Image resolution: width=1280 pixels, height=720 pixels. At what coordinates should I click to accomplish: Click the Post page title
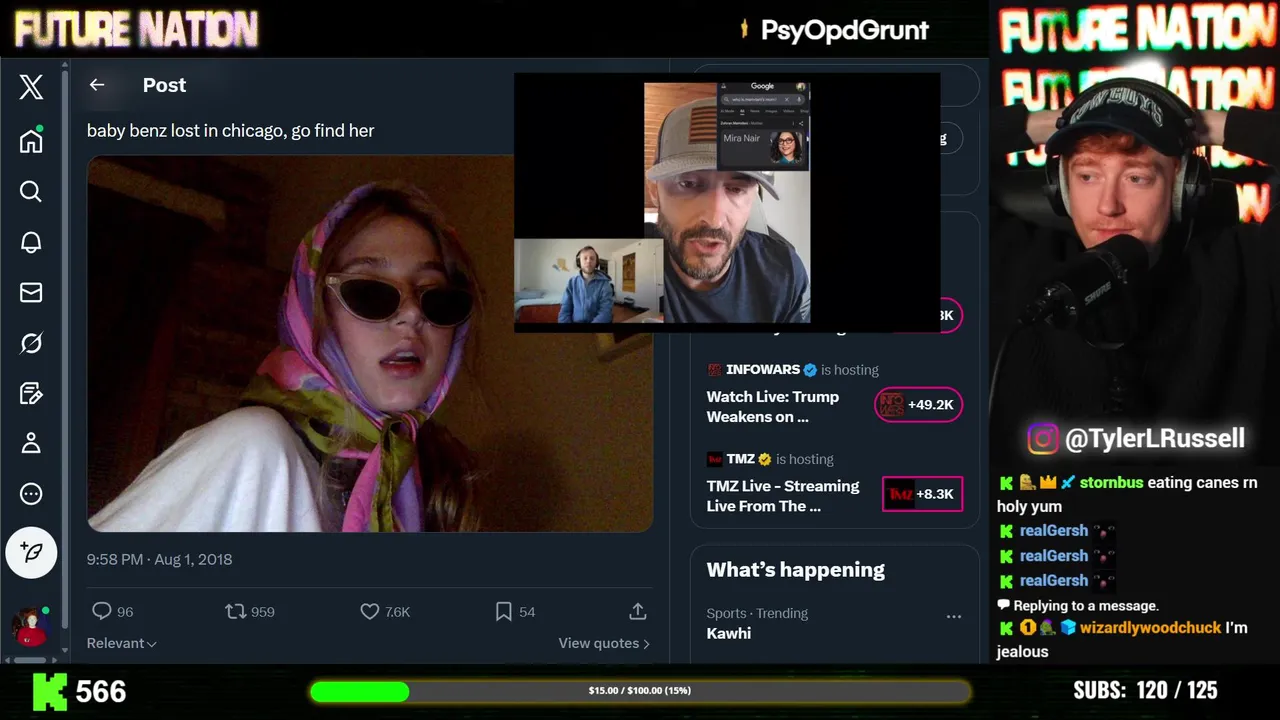pyautogui.click(x=164, y=85)
